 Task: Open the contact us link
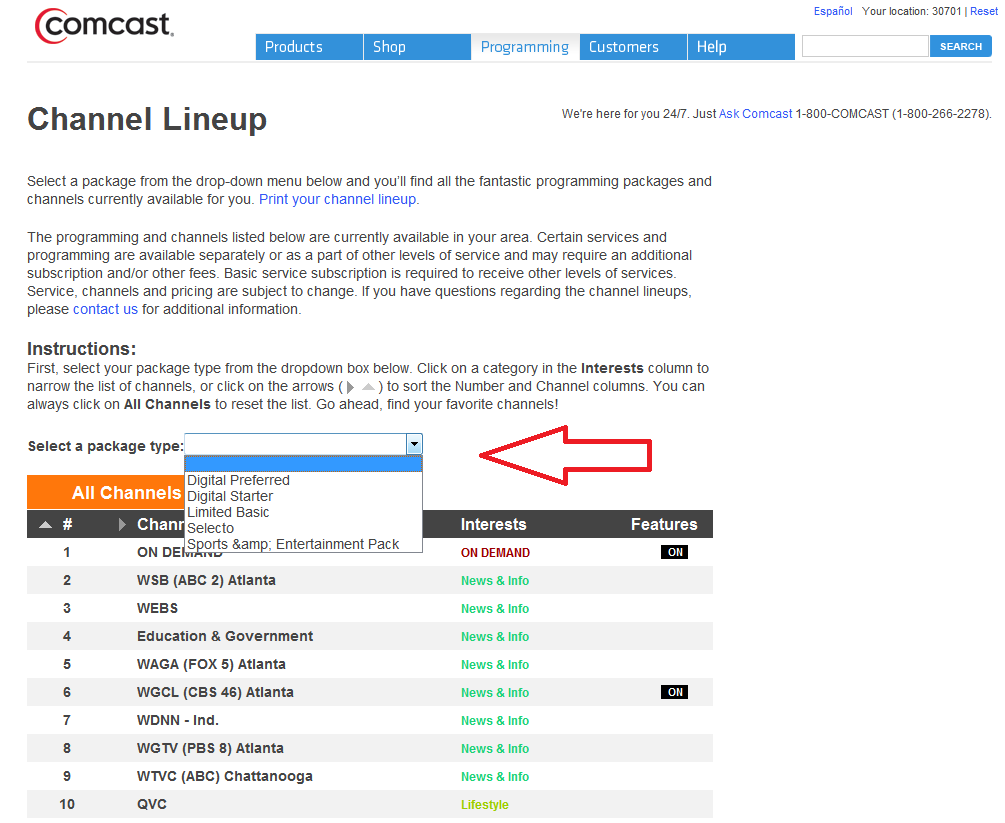pyautogui.click(x=105, y=309)
